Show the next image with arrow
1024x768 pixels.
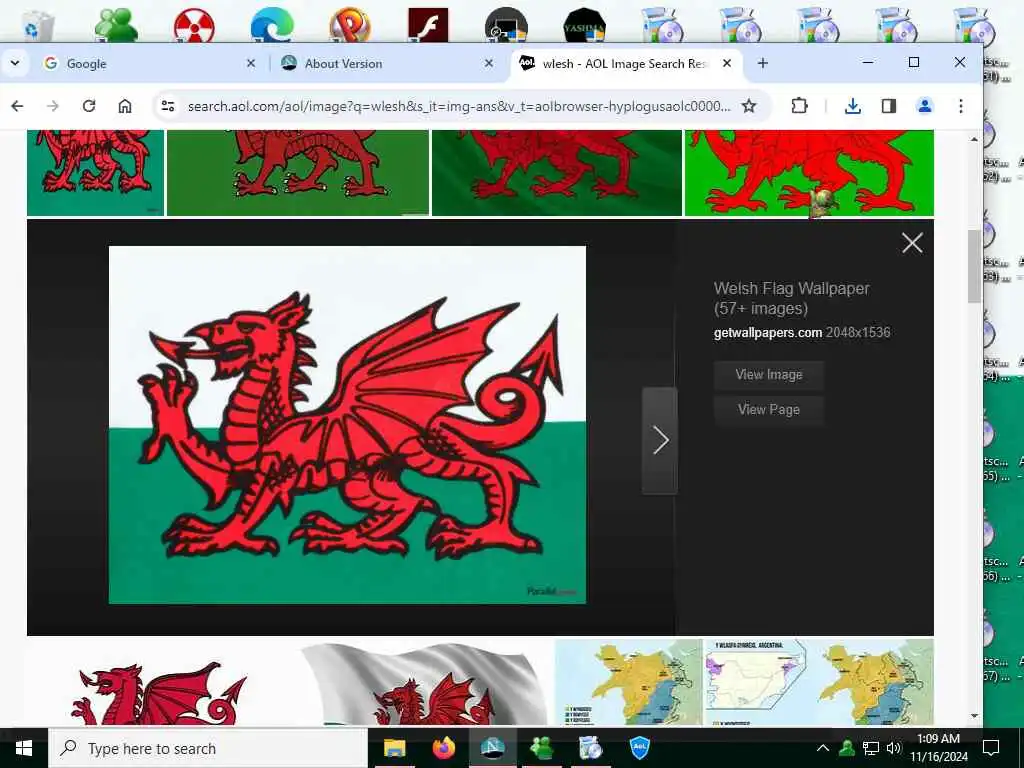point(660,440)
